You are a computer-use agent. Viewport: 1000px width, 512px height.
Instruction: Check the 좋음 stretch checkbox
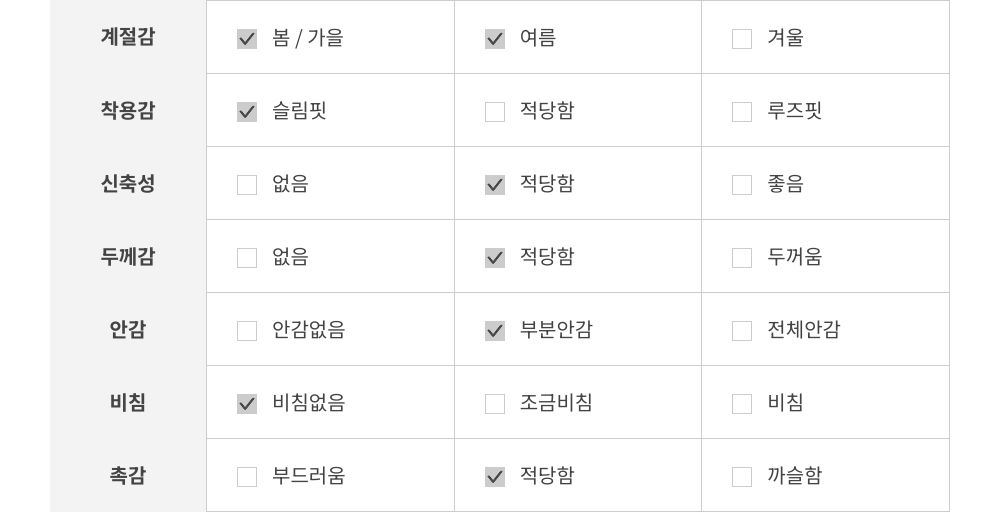pos(742,185)
